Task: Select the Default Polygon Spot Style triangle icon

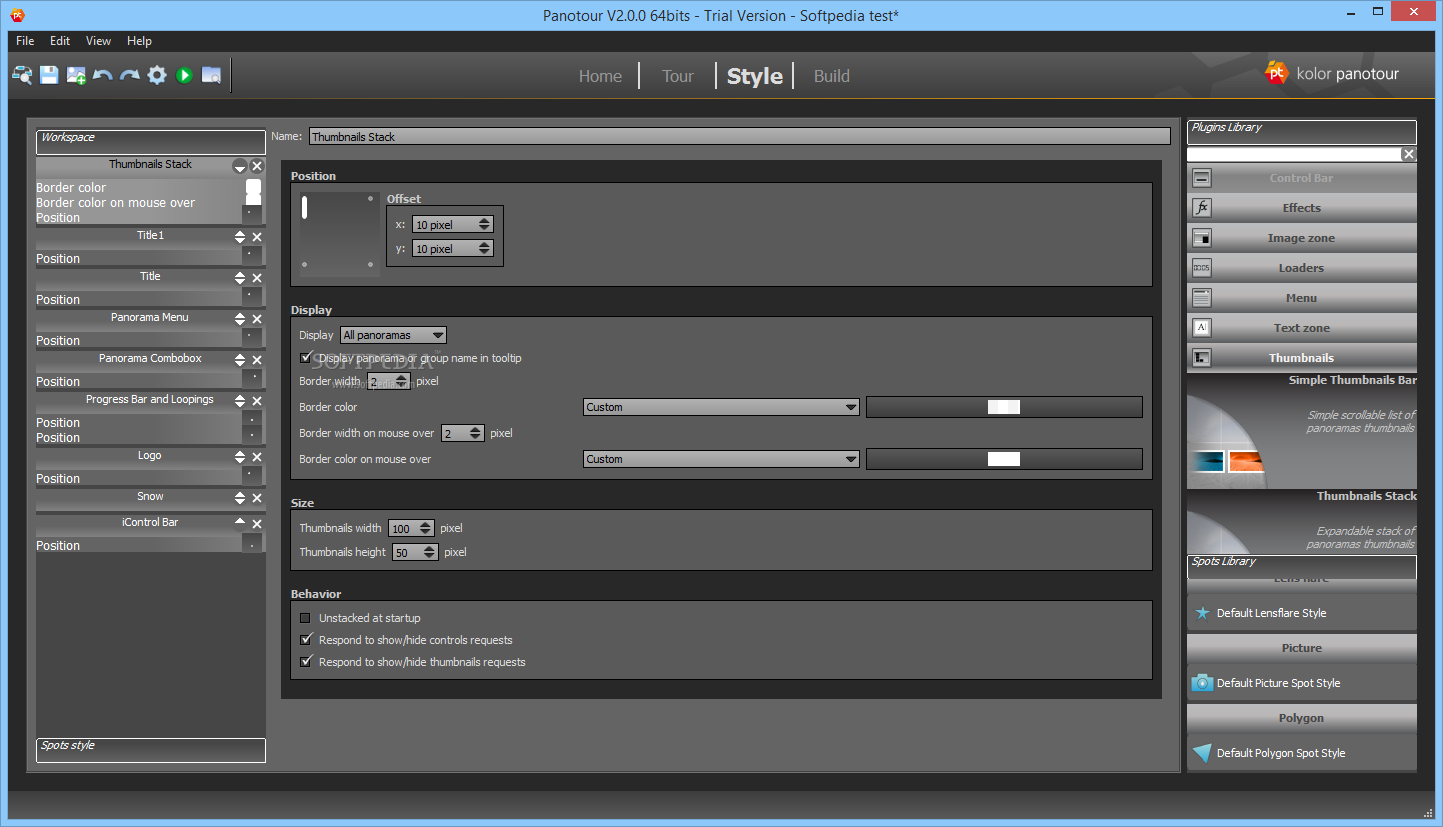Action: (1202, 753)
